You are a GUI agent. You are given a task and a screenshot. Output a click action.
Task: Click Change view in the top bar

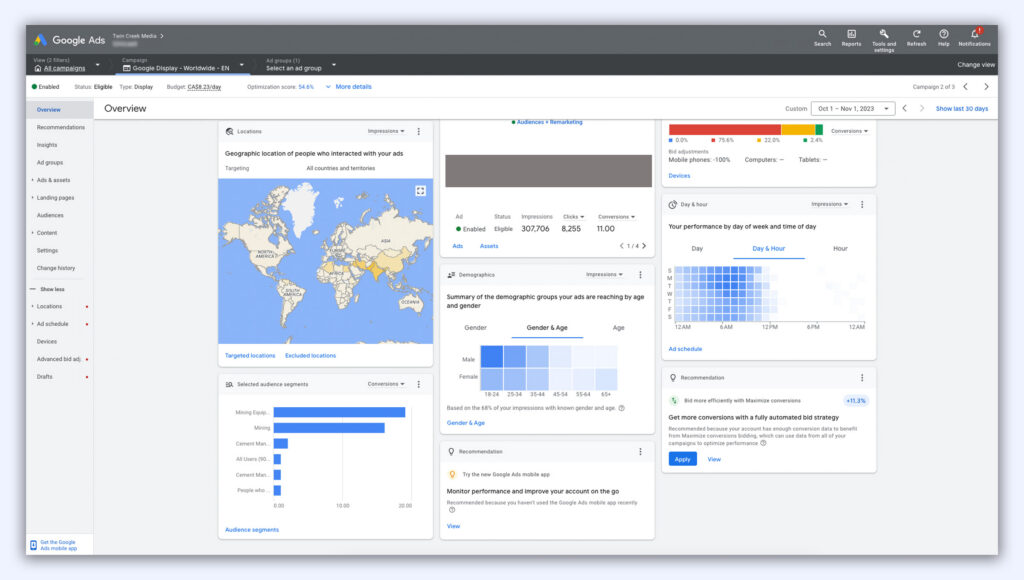click(976, 65)
